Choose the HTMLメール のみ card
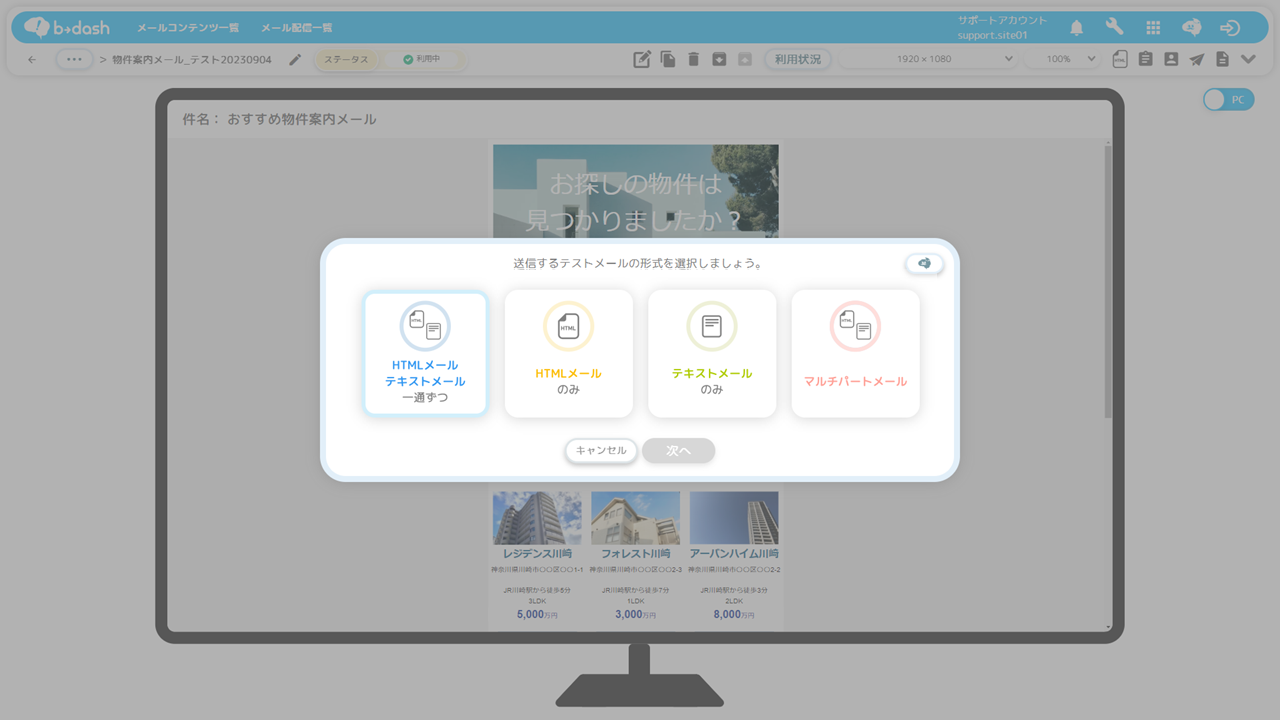1280x720 pixels. click(569, 353)
